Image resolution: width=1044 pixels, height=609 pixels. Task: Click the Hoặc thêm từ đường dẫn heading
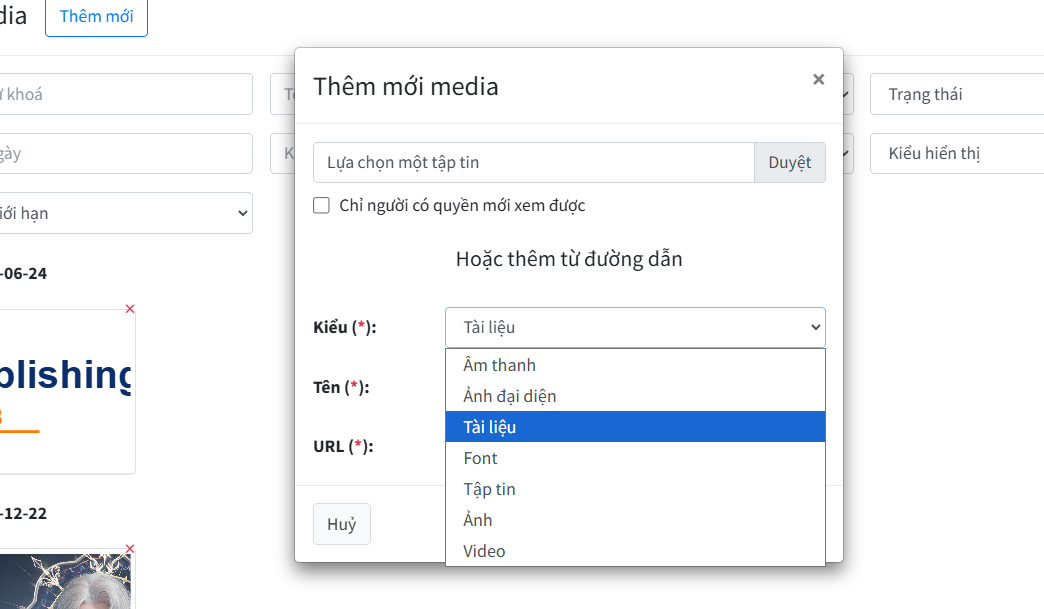[569, 259]
